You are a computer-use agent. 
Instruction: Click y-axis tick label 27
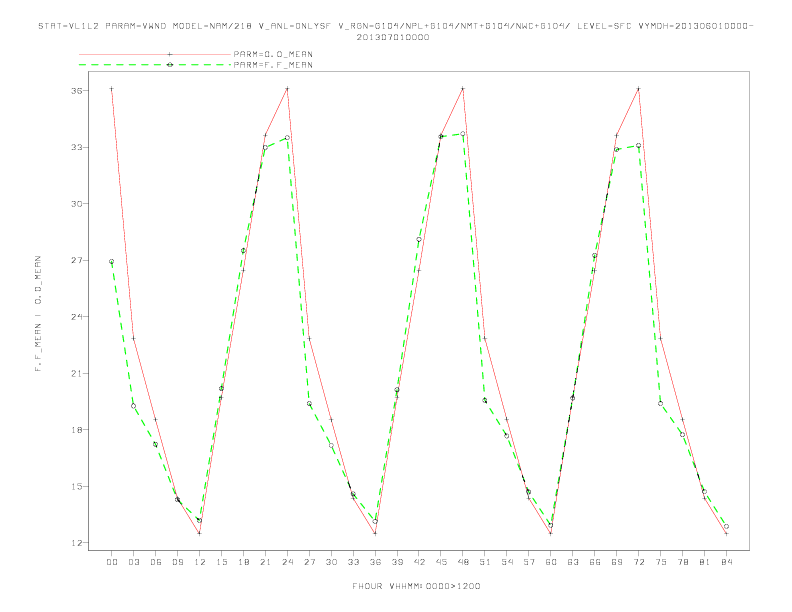click(x=77, y=261)
